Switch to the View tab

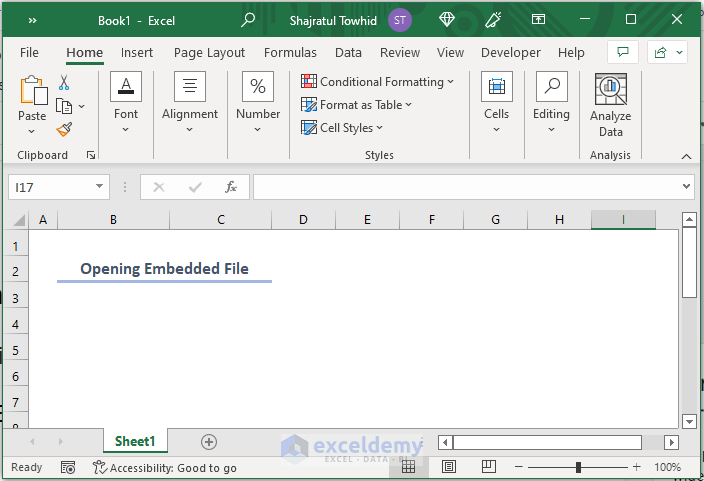coord(450,53)
